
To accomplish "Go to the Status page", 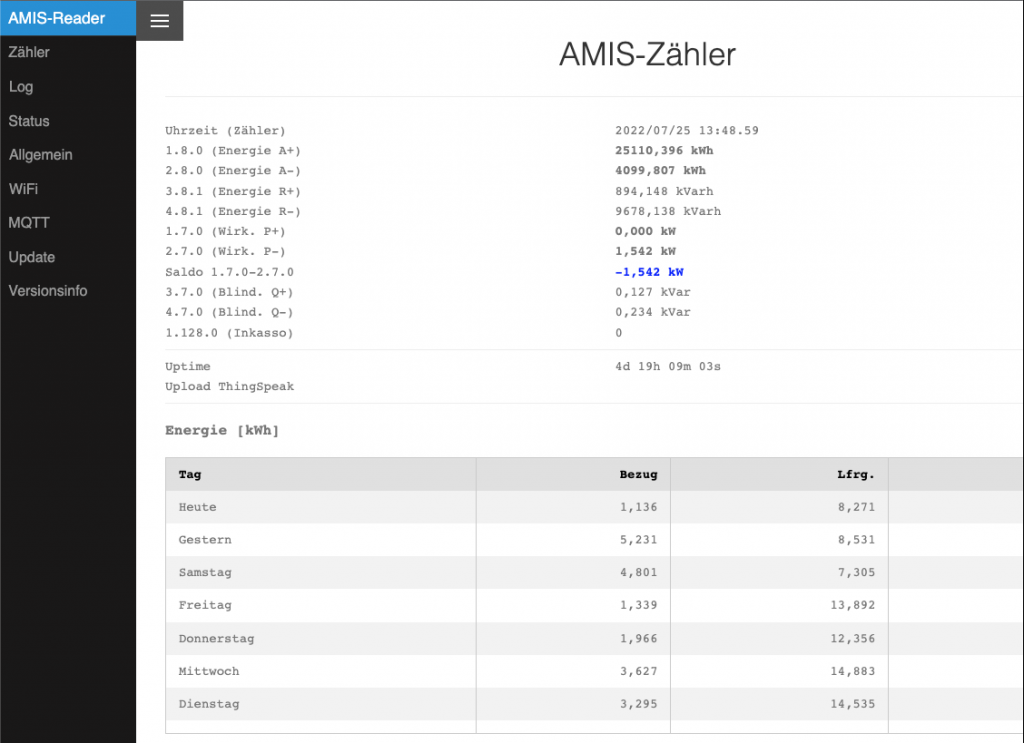I will (x=29, y=121).
